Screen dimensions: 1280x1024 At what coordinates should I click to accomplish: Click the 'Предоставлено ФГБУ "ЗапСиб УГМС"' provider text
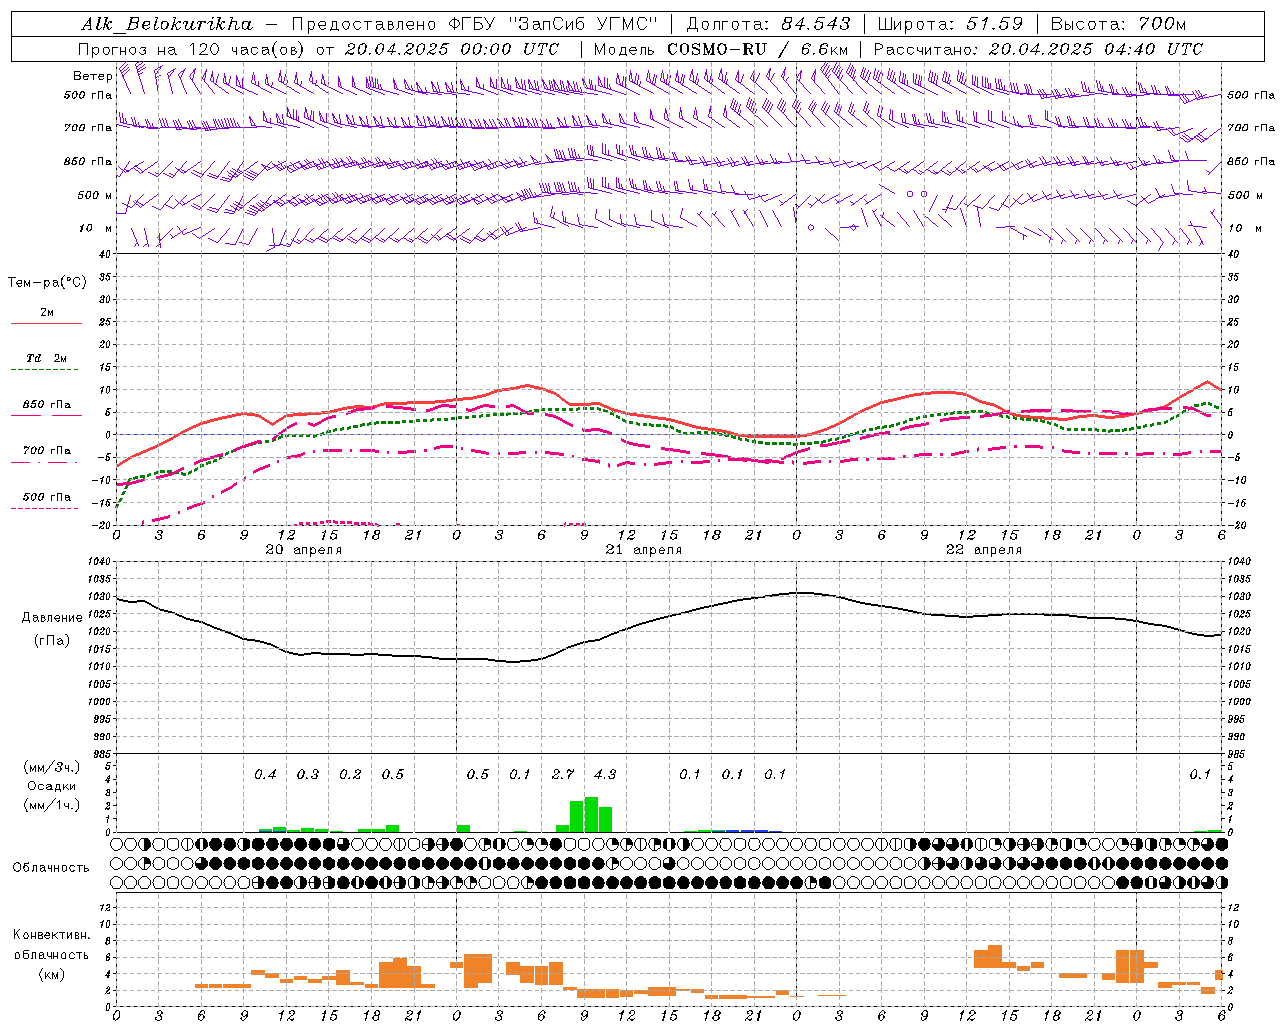pyautogui.click(x=475, y=24)
